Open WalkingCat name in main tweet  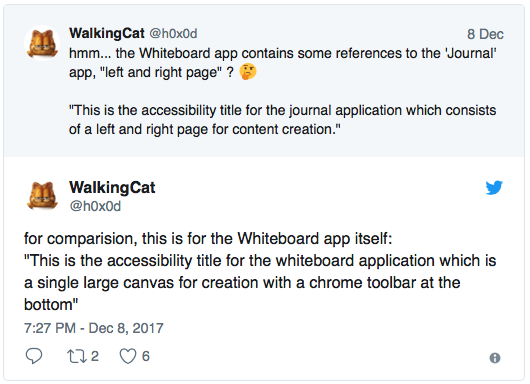[112, 187]
